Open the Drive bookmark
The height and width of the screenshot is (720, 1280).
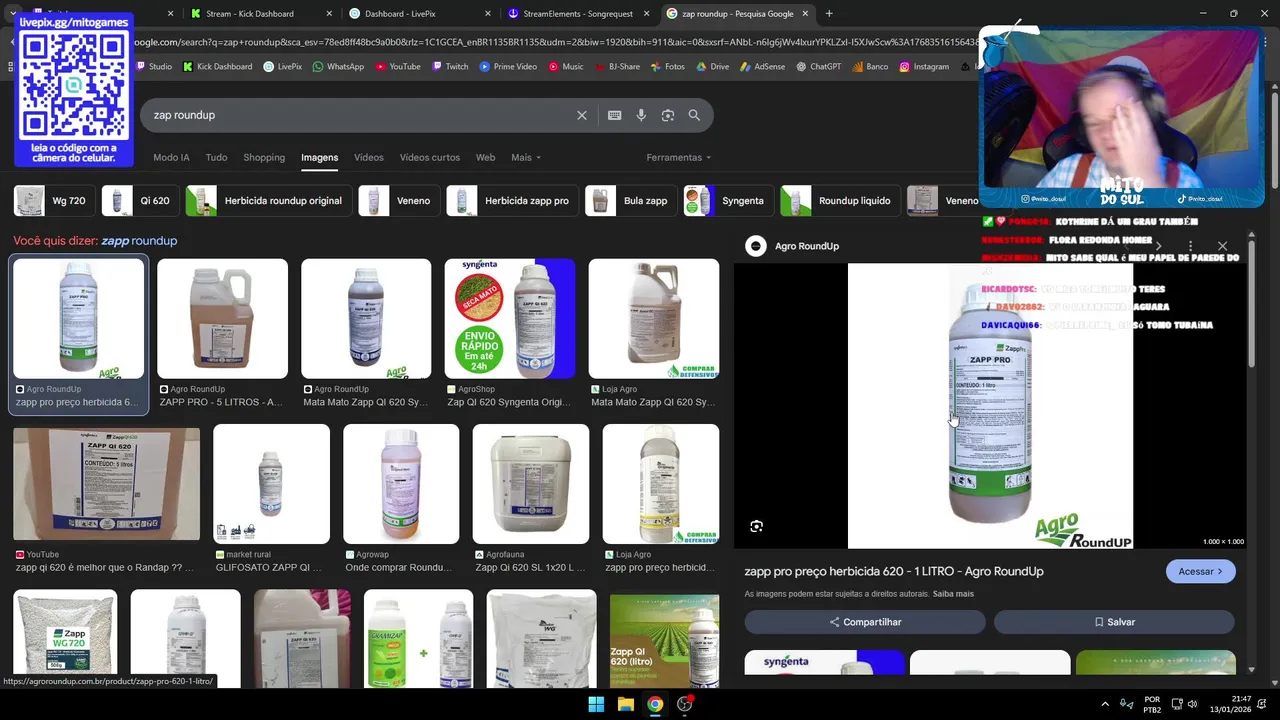click(x=713, y=67)
